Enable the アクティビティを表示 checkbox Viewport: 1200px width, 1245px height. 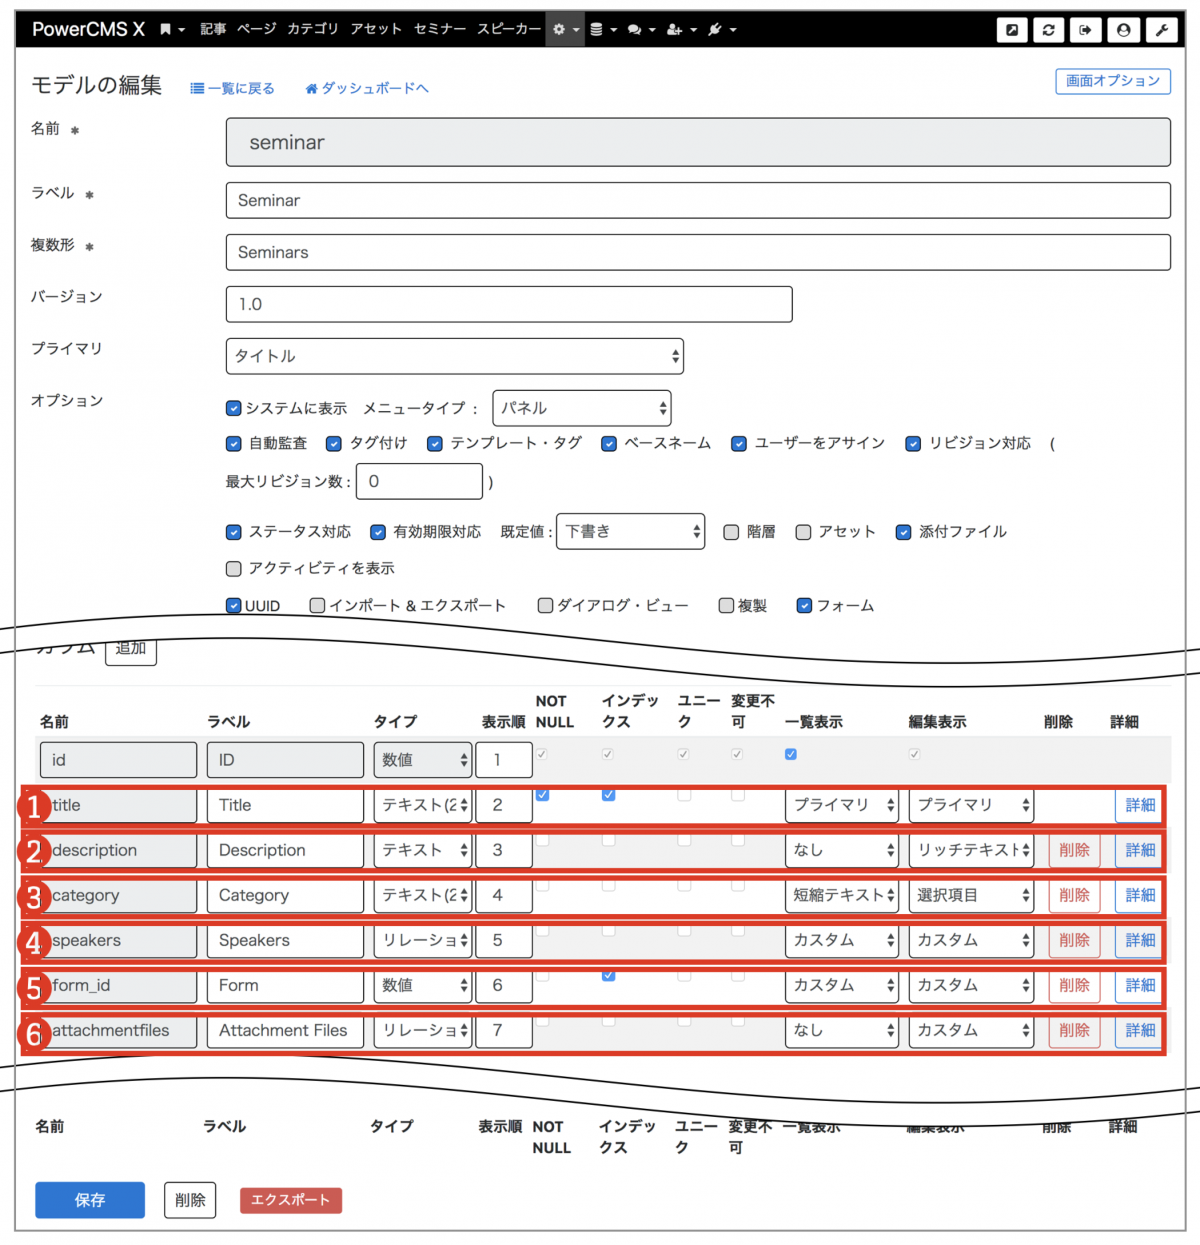(x=233, y=568)
